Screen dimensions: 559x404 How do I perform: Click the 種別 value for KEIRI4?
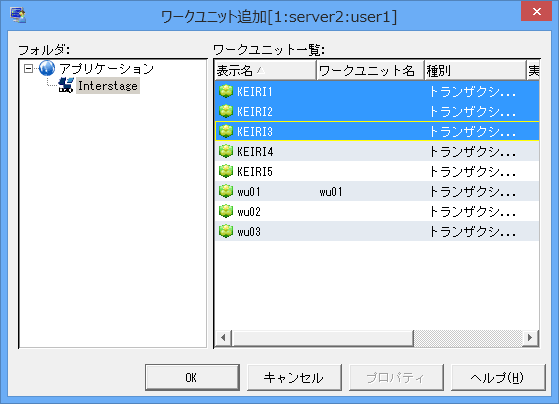pos(472,152)
